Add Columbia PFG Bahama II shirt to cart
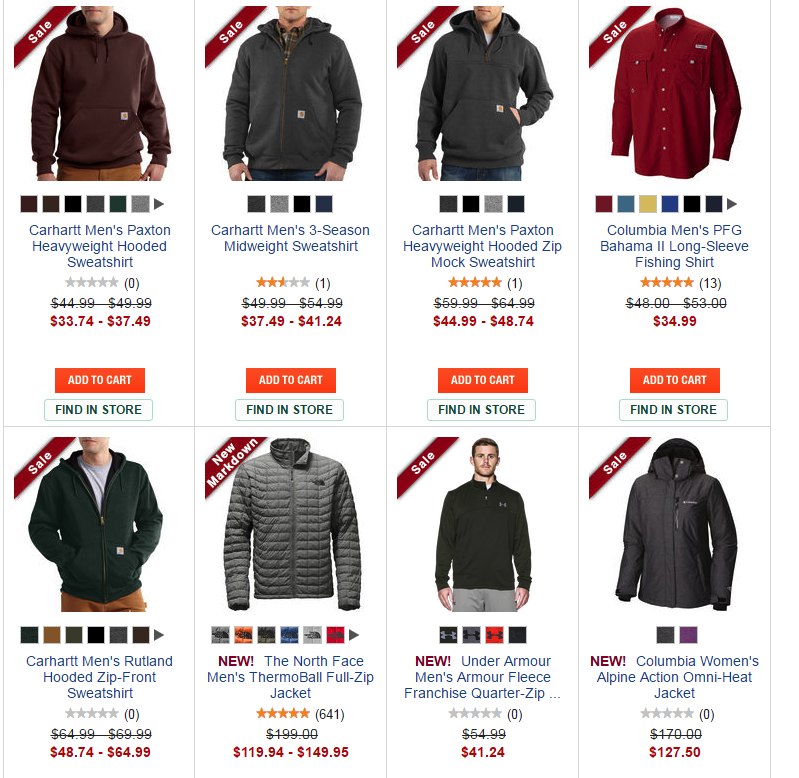 click(x=675, y=380)
